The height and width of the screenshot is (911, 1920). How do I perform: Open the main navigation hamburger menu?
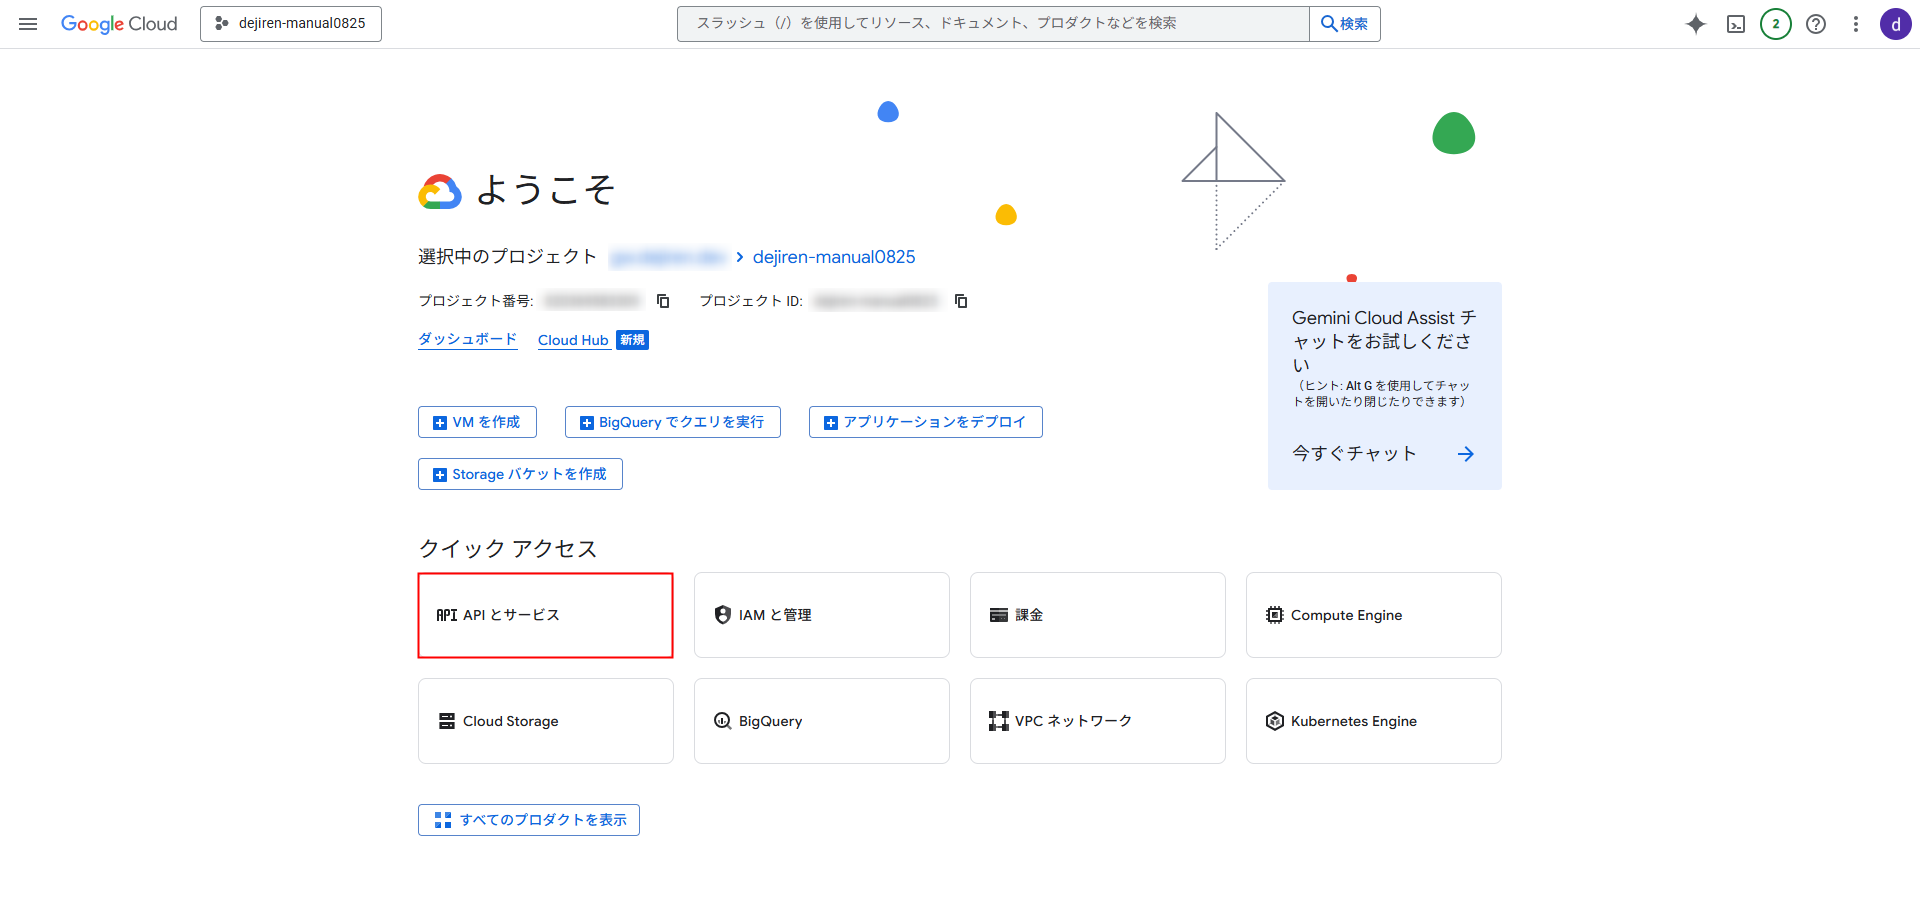(28, 24)
